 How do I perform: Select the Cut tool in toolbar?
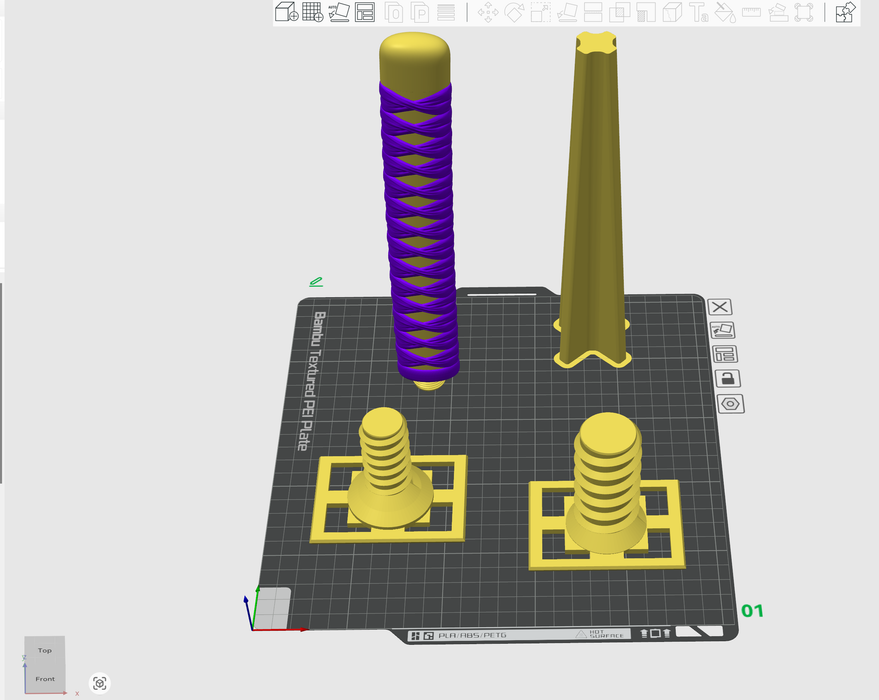pos(593,12)
